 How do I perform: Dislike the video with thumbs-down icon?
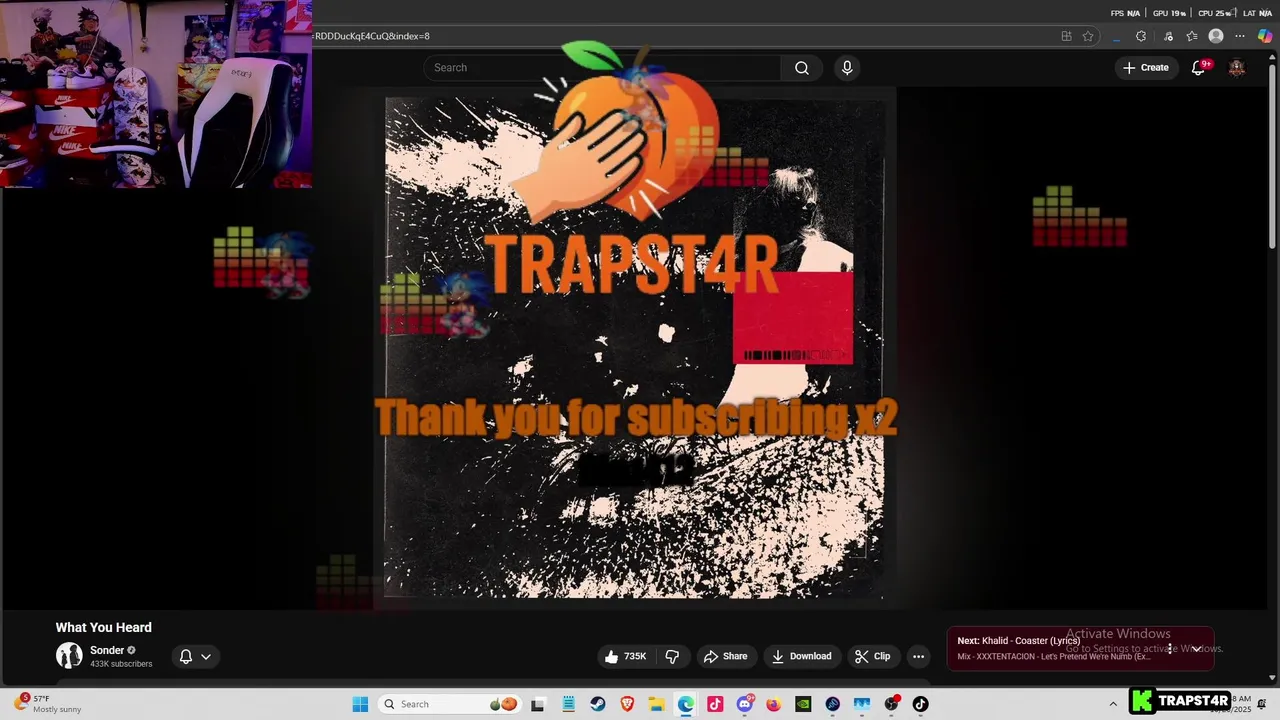click(x=672, y=656)
